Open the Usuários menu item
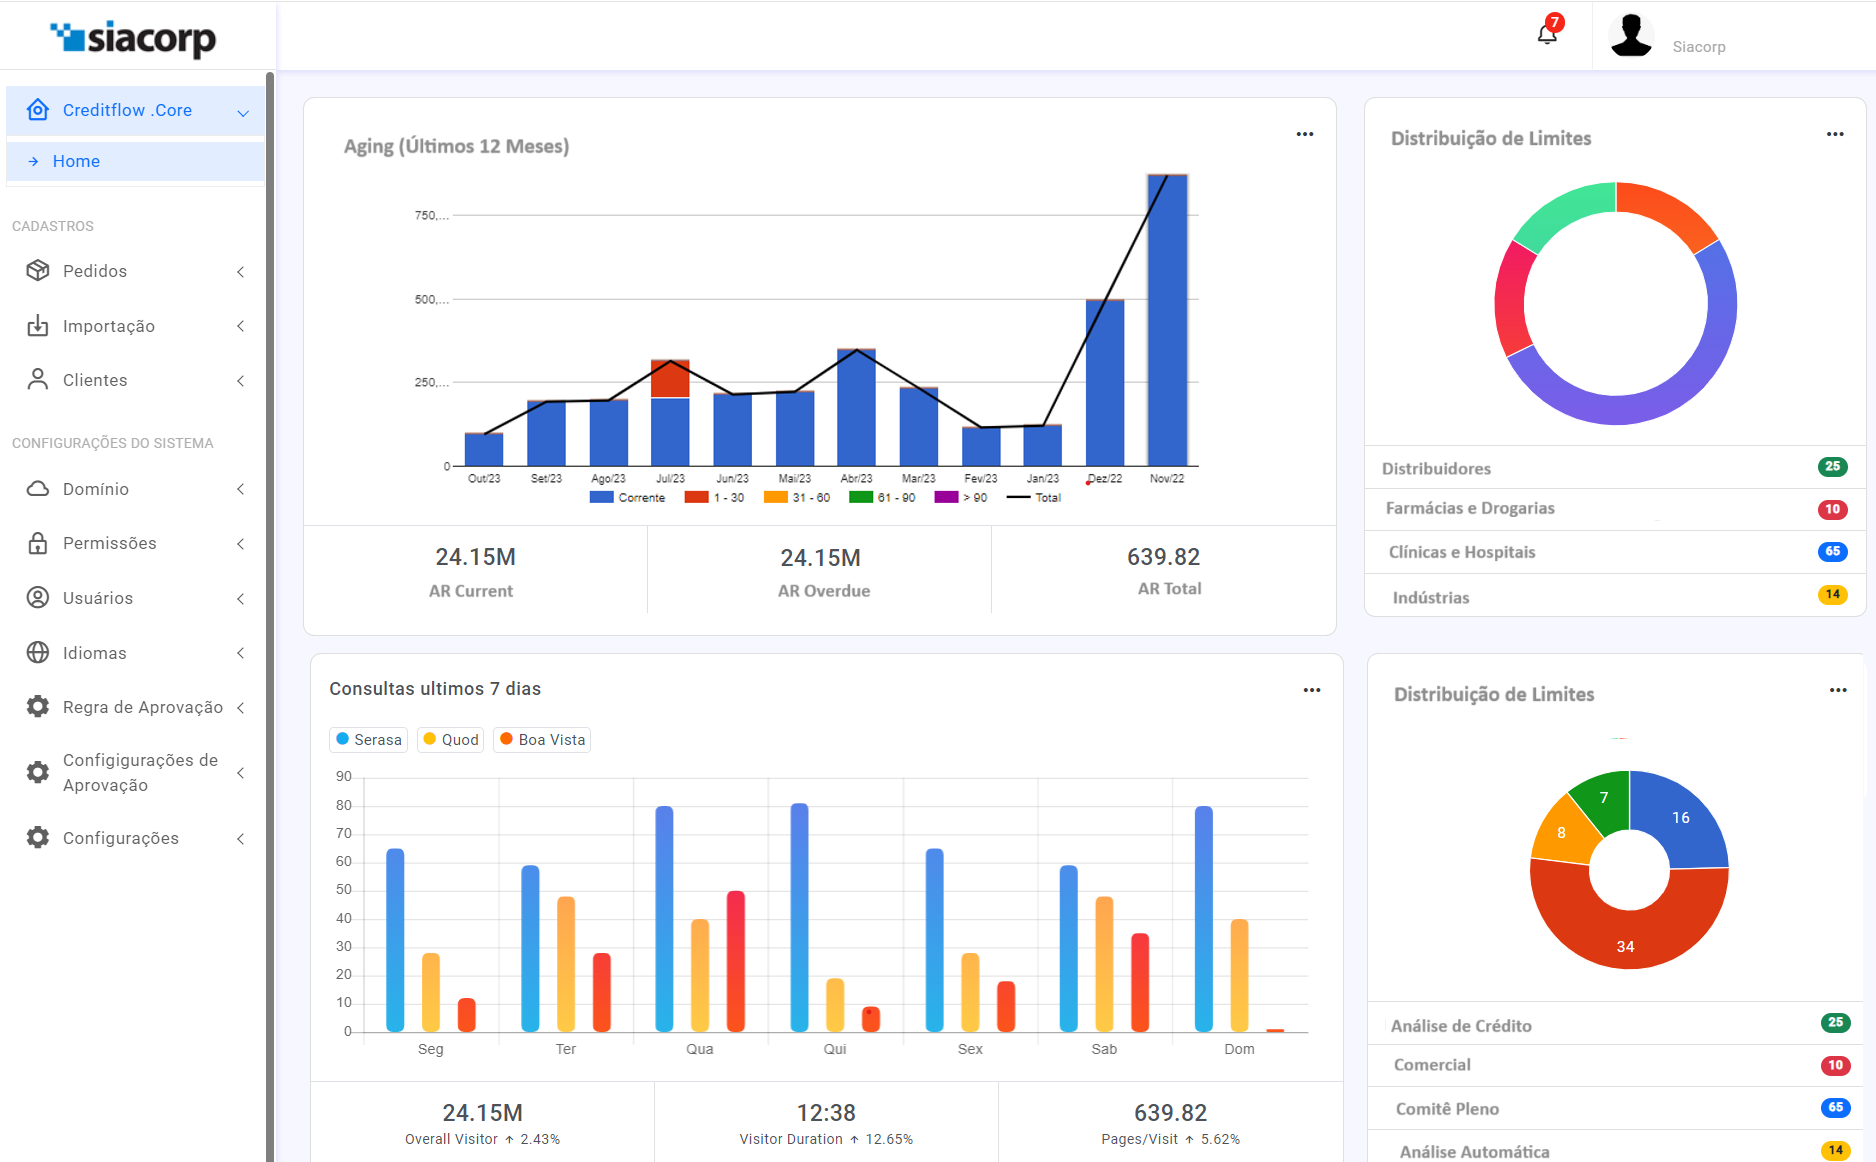This screenshot has height=1162, width=1876. coord(135,598)
